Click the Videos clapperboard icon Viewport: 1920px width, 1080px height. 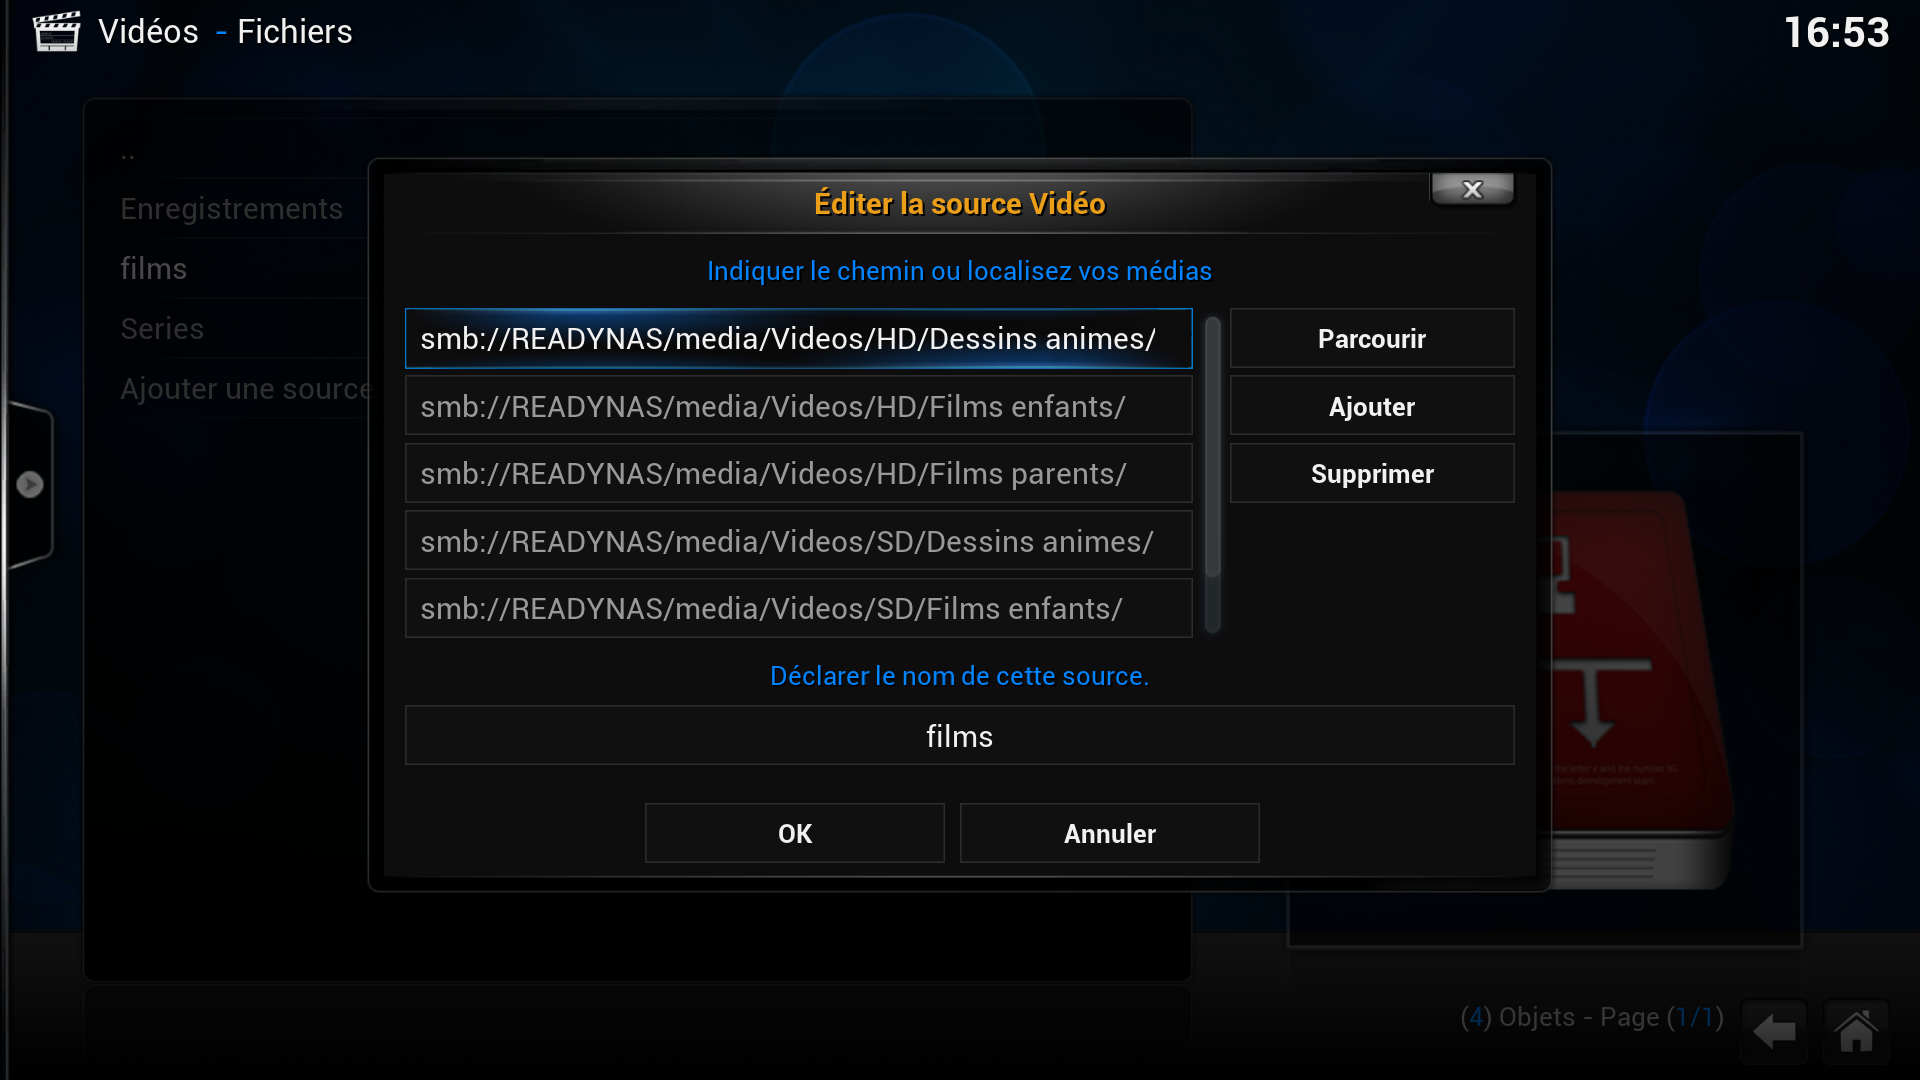point(57,32)
